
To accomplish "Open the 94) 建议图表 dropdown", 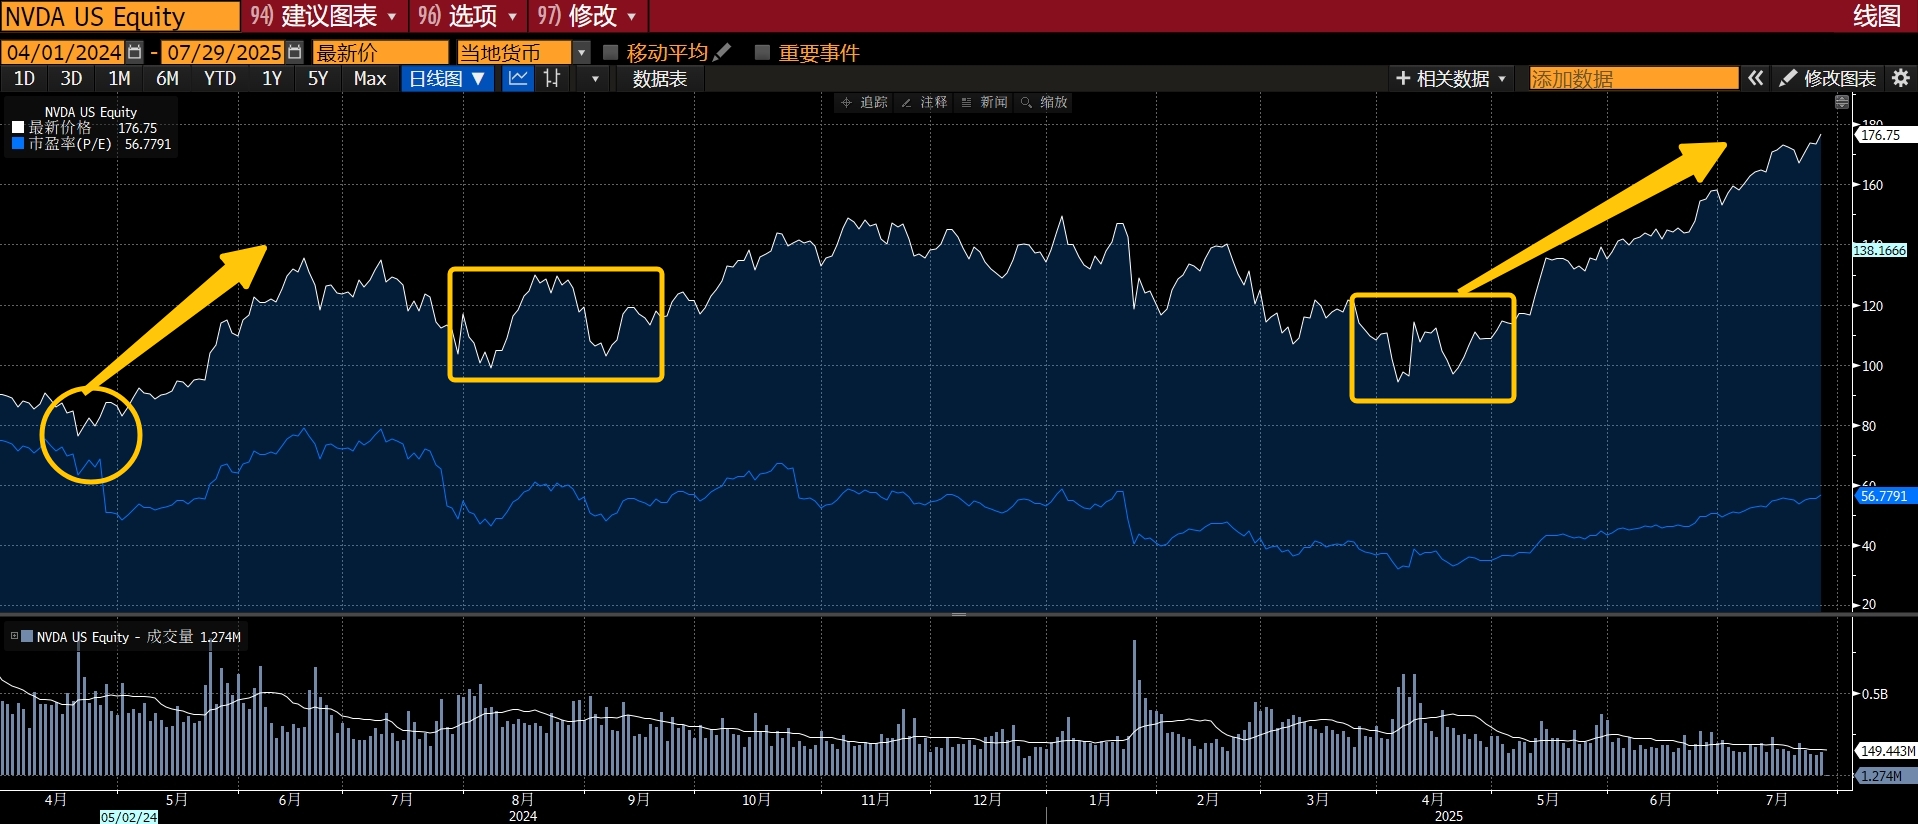I will click(323, 16).
